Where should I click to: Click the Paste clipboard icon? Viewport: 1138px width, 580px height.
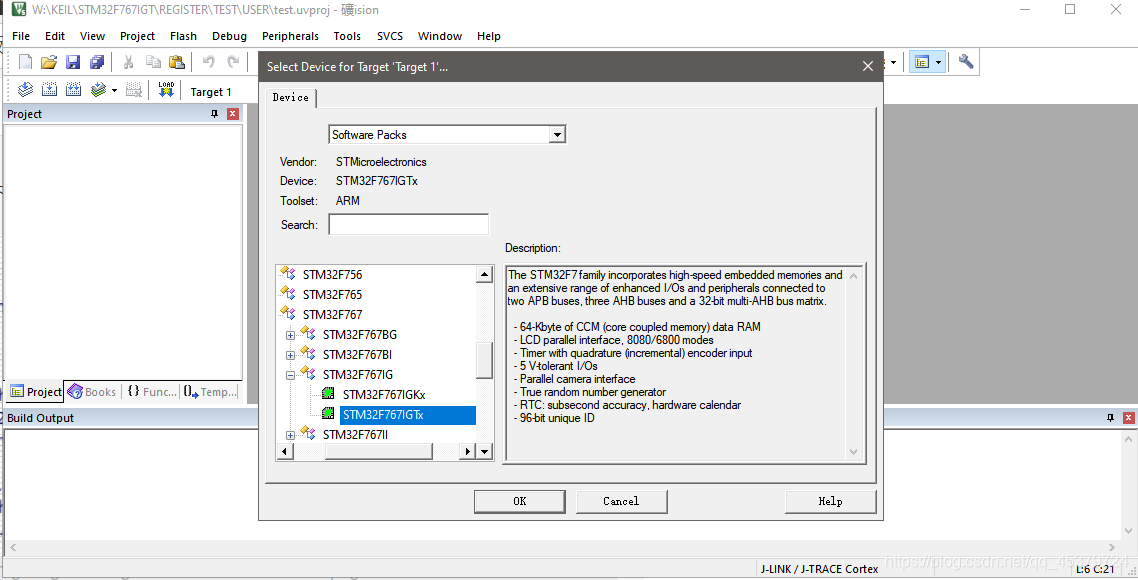pos(176,62)
